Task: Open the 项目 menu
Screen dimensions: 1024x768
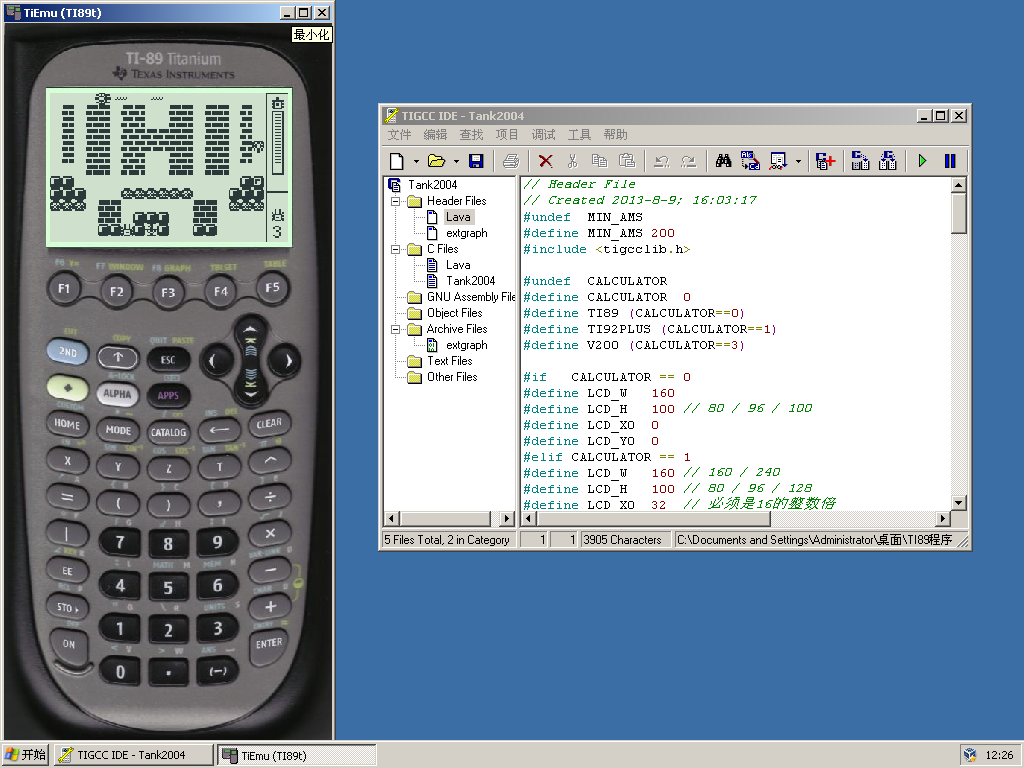Action: (507, 135)
